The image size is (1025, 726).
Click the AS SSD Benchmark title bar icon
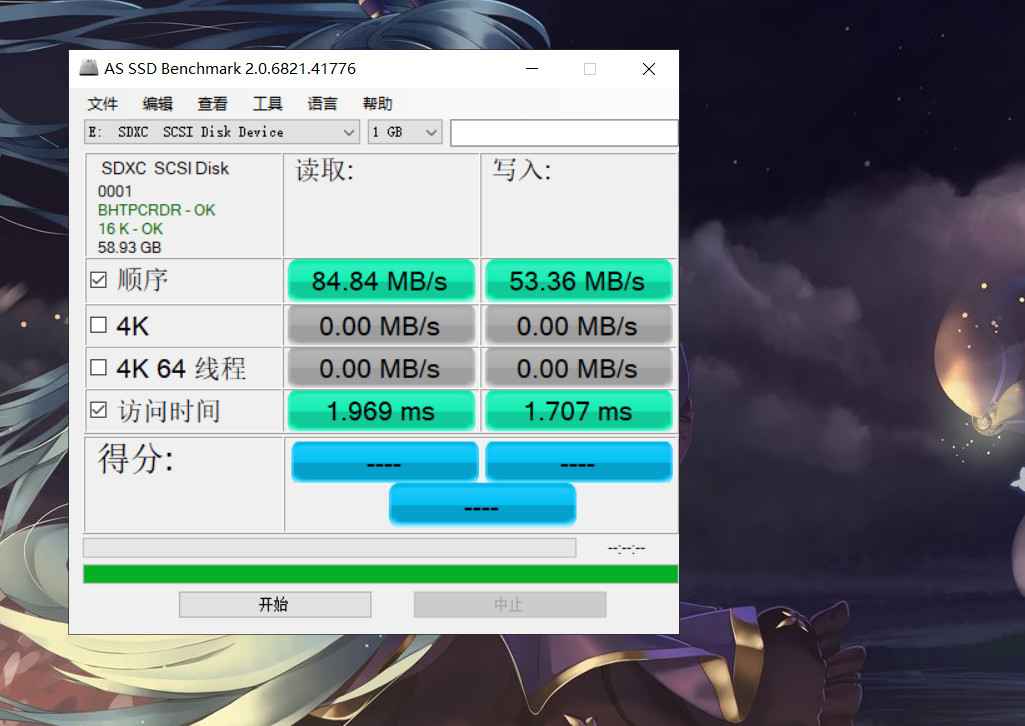(x=89, y=69)
